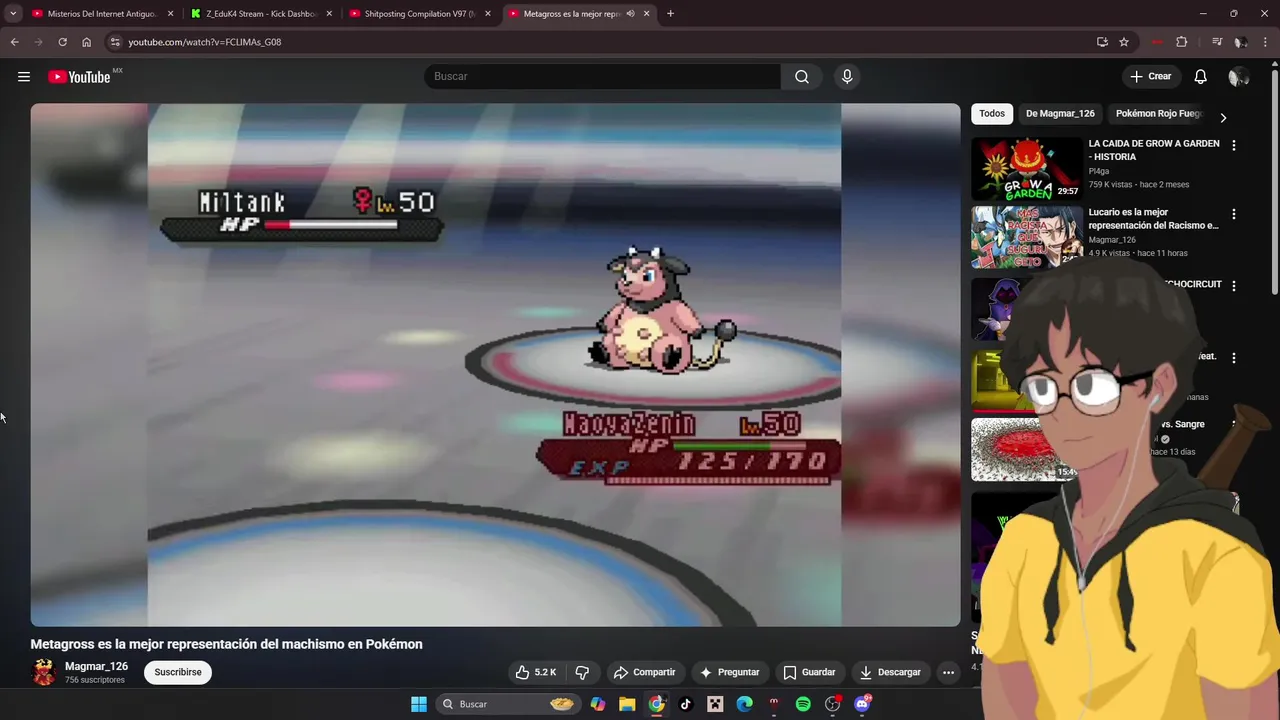
Task: Click the Windows taskbar Buscar search box
Action: coord(509,704)
